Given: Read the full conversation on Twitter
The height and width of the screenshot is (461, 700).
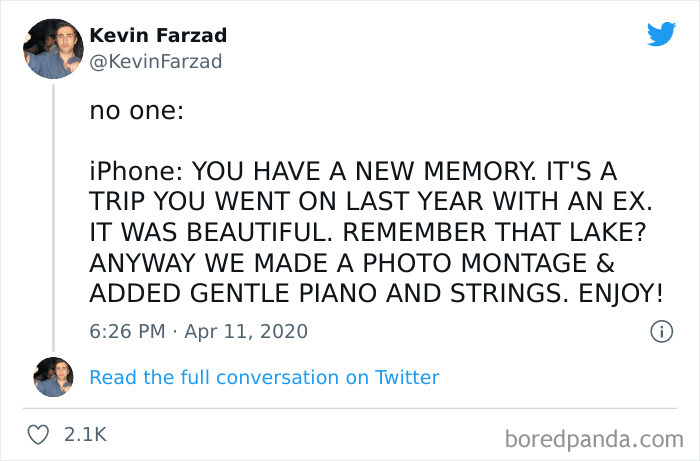Looking at the screenshot, I should pyautogui.click(x=264, y=377).
